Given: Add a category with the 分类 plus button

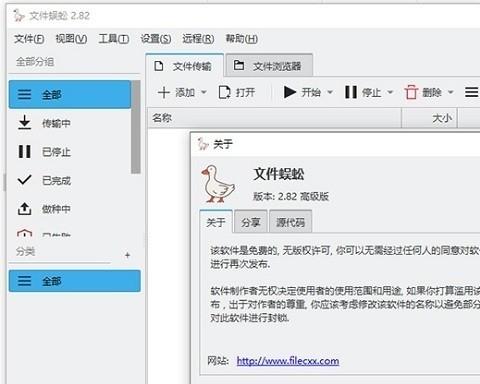Looking at the screenshot, I should 127,255.
